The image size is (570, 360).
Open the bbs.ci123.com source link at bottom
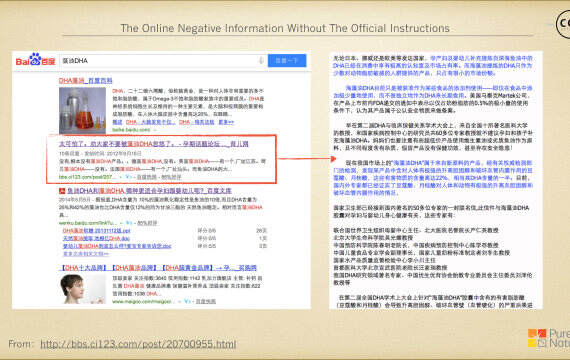pyautogui.click(x=138, y=344)
